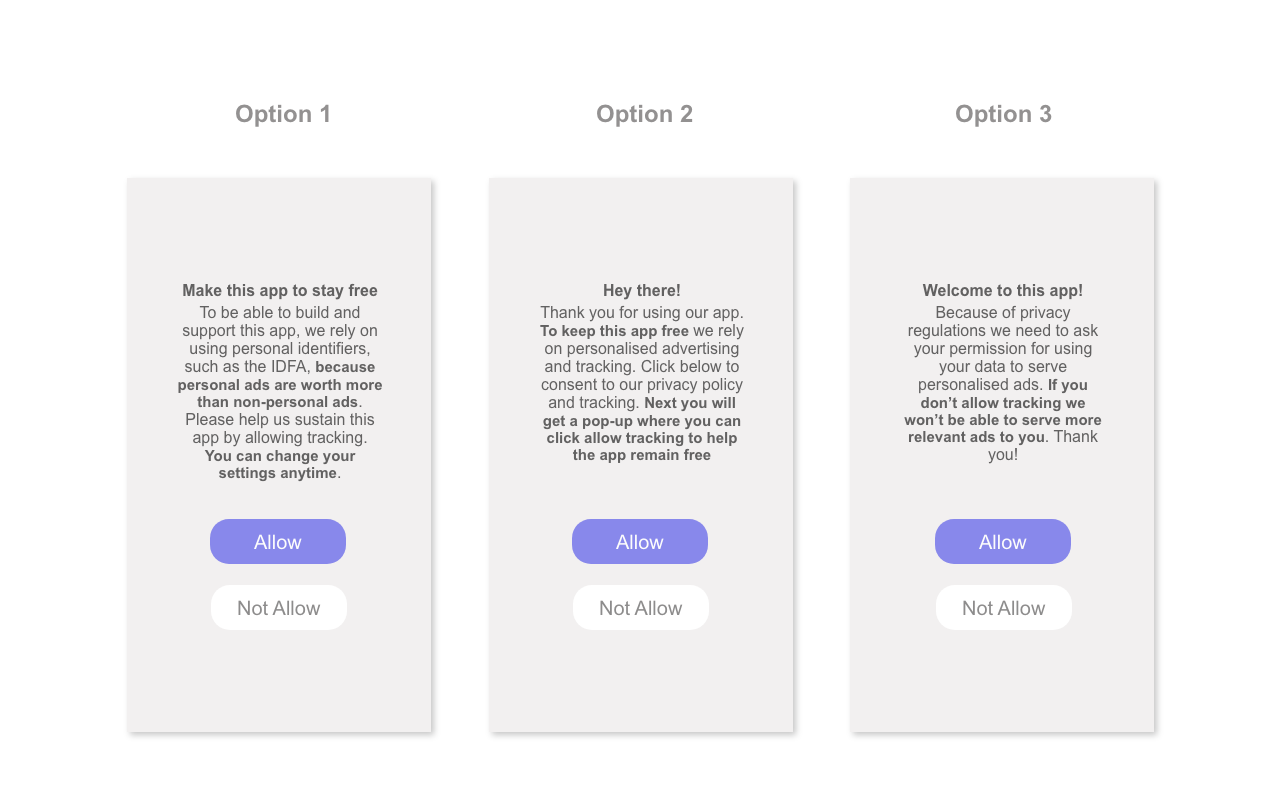Click Allow in the Option 3 dialog
Image resolution: width=1280 pixels, height=800 pixels.
click(1003, 541)
